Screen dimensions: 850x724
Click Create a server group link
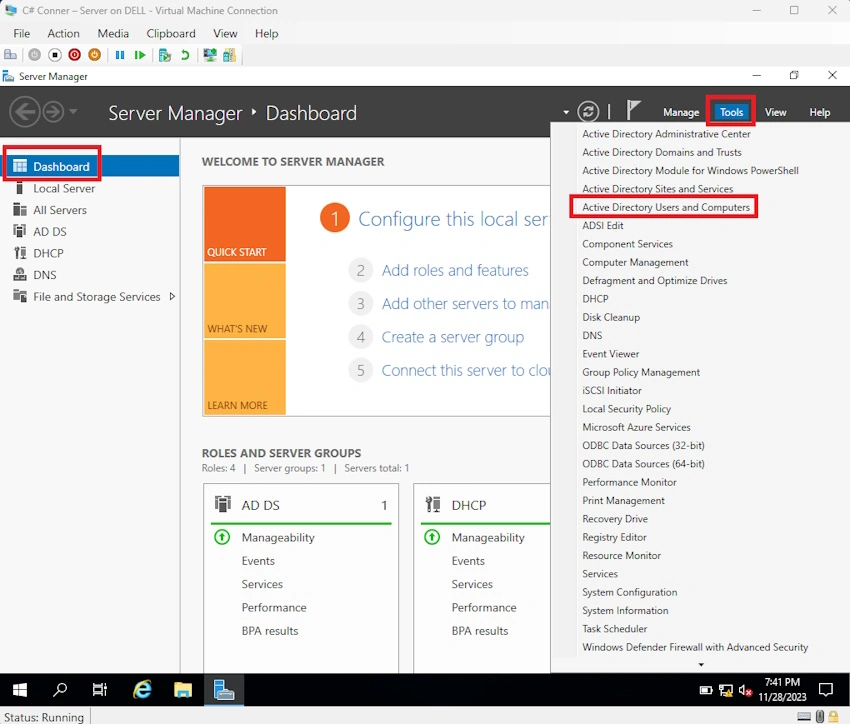coord(453,337)
